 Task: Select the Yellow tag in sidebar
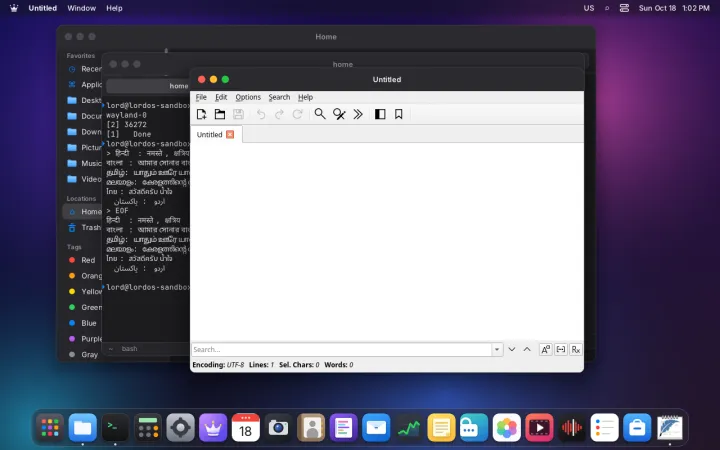[x=84, y=292]
